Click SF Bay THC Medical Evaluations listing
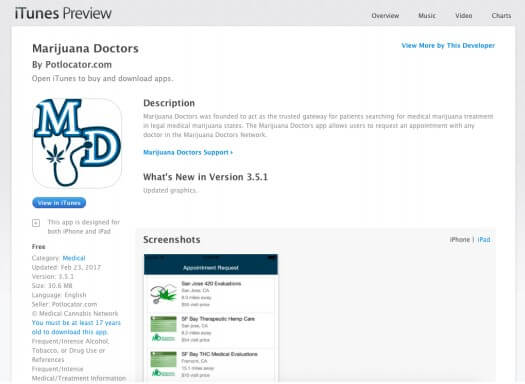525x384 pixels. [211, 364]
